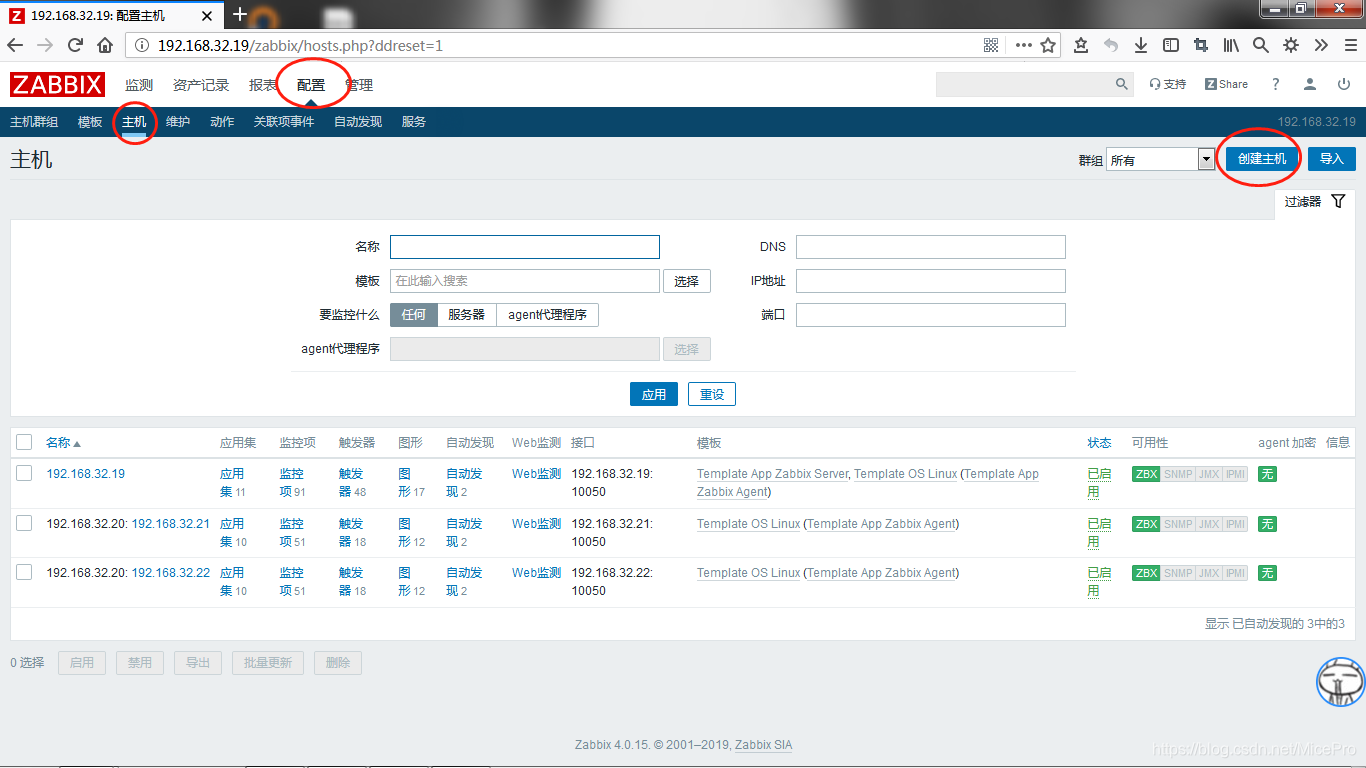Check the box for host 192.168.32.19
The image size is (1366, 768).
(24, 473)
